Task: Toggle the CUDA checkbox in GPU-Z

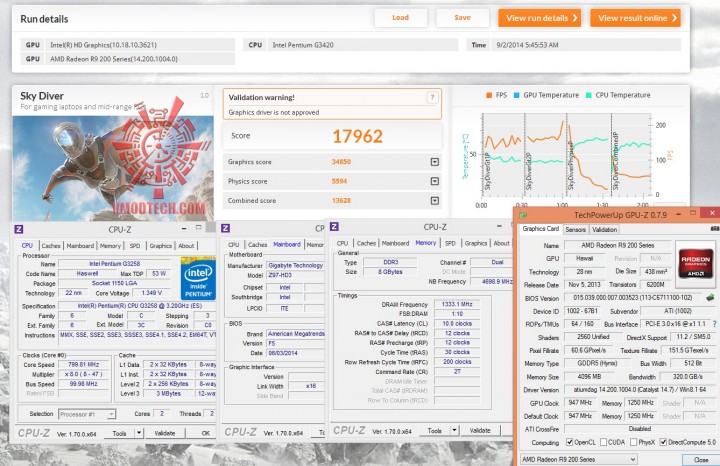Action: pyautogui.click(x=603, y=442)
